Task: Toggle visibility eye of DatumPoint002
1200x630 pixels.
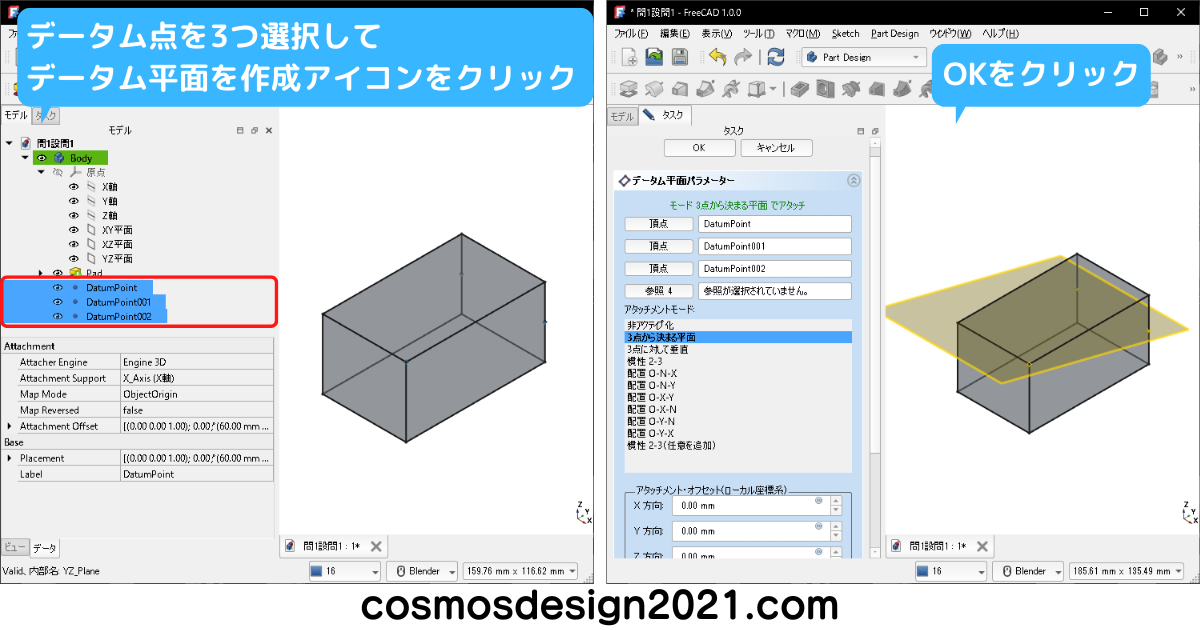Action: (58, 316)
